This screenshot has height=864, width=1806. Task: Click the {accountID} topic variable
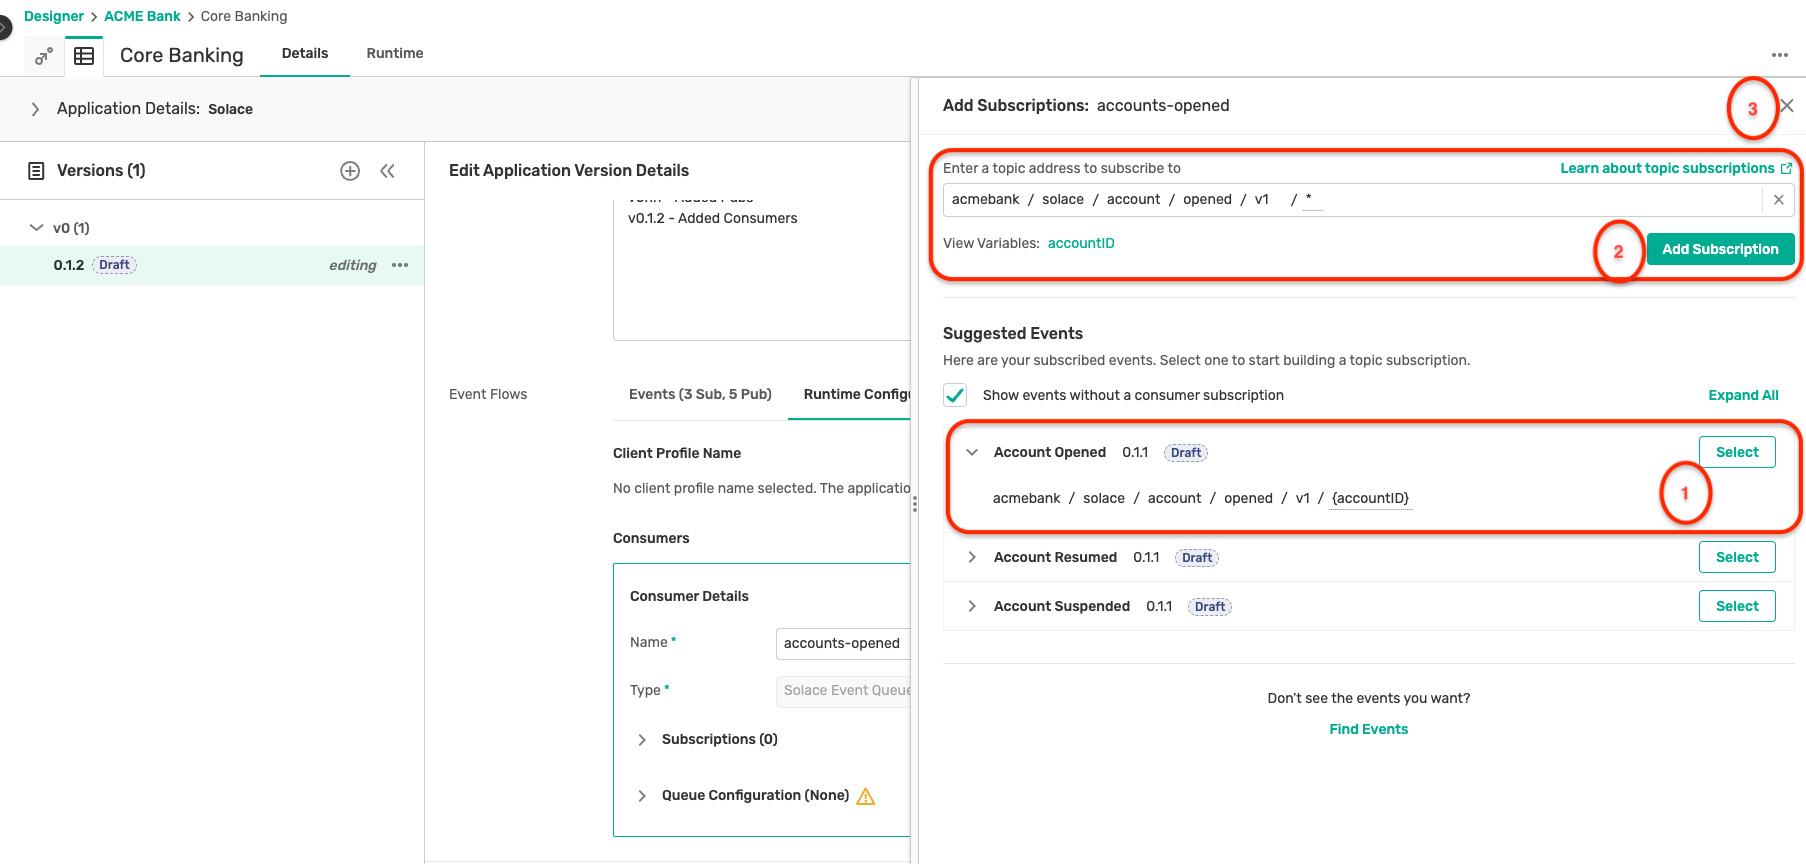pos(1370,498)
